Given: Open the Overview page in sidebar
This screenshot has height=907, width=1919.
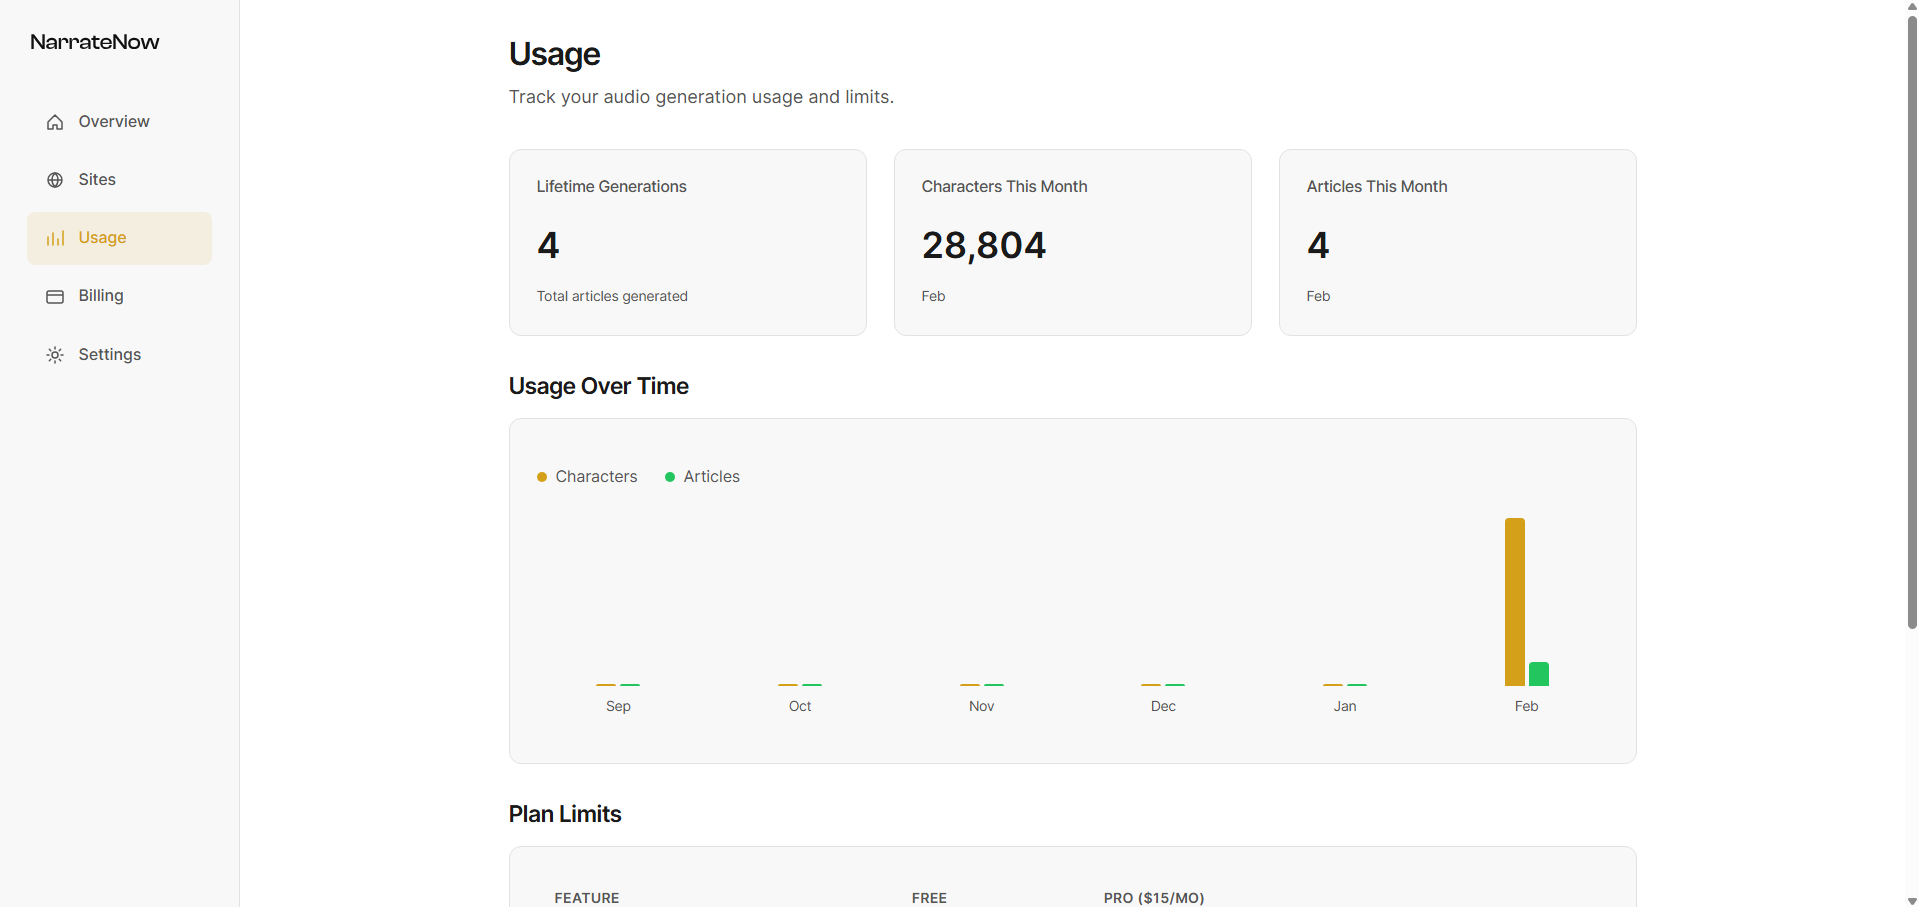Looking at the screenshot, I should point(113,122).
